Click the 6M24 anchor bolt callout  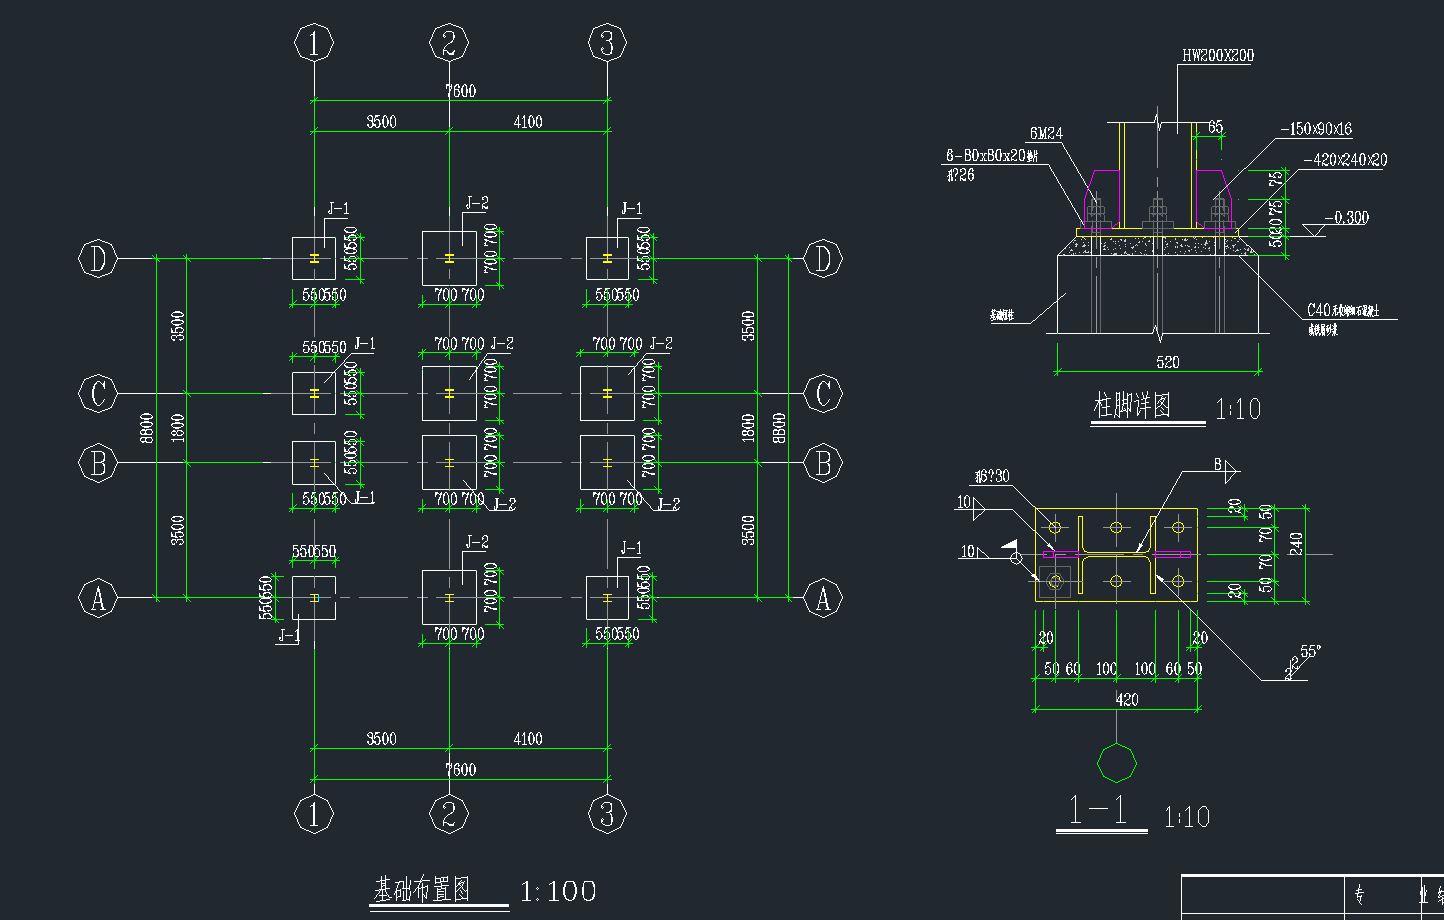tap(1044, 133)
